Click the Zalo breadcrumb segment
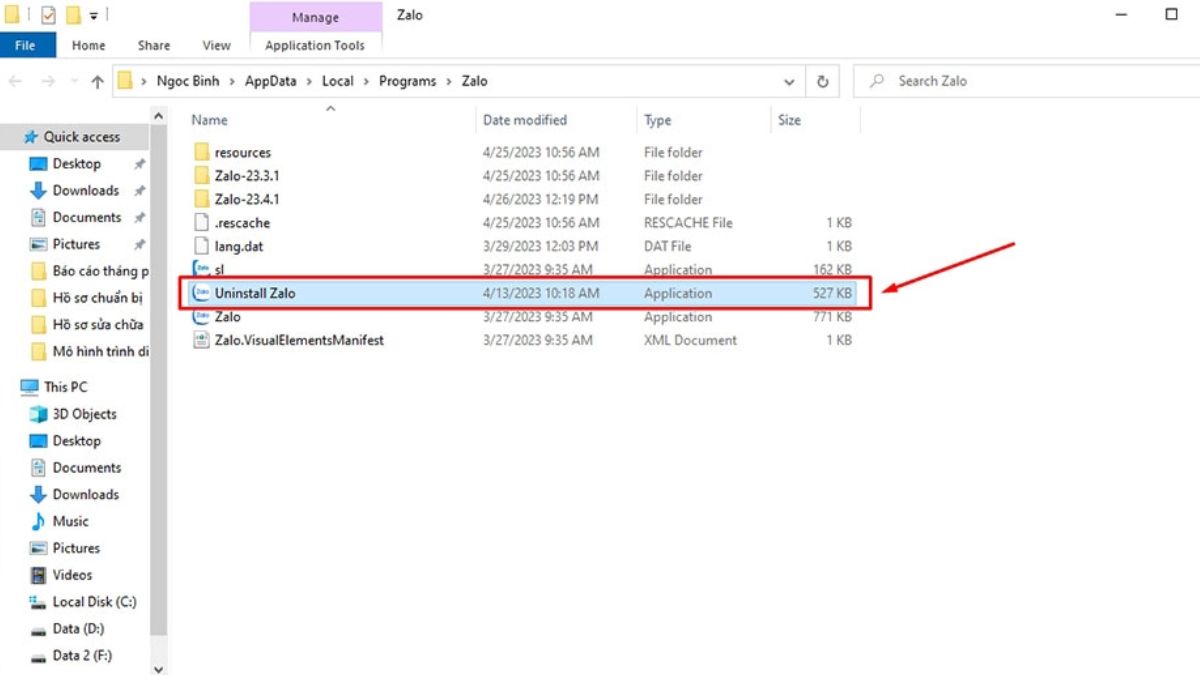The image size is (1200, 675). [475, 81]
